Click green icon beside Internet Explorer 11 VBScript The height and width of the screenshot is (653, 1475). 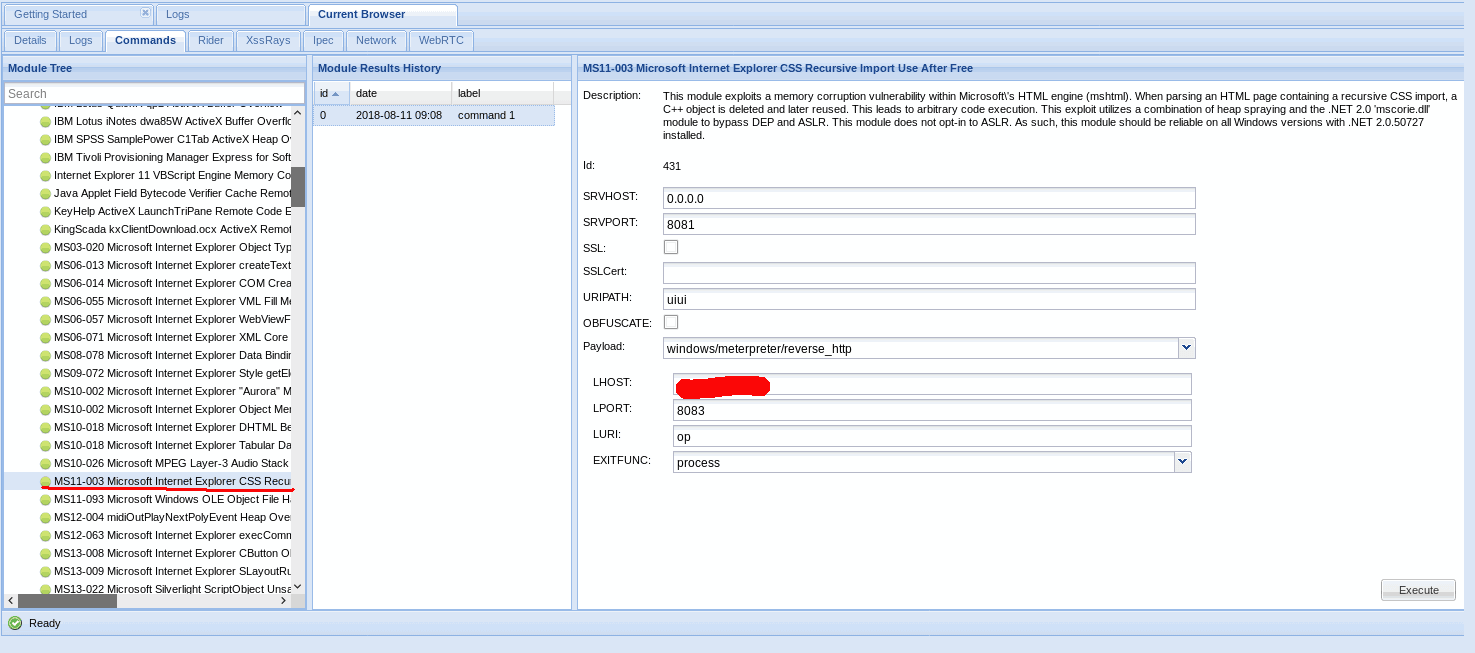45,176
